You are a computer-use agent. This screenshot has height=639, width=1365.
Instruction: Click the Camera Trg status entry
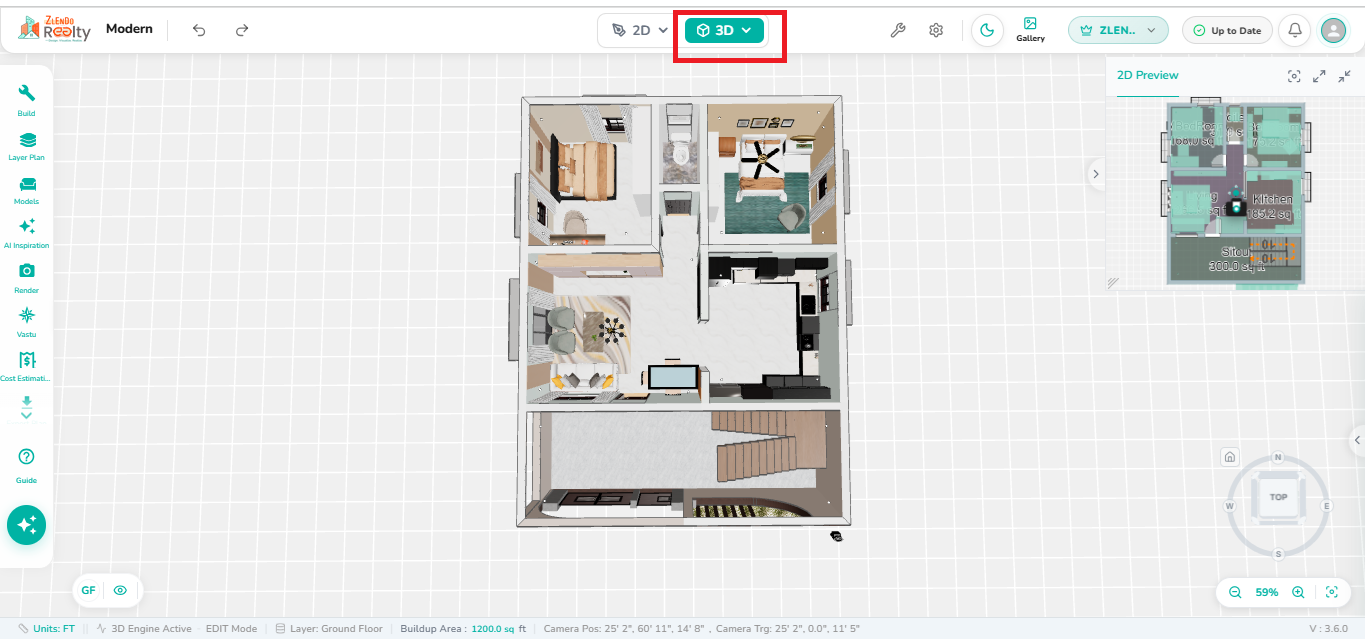(788, 629)
